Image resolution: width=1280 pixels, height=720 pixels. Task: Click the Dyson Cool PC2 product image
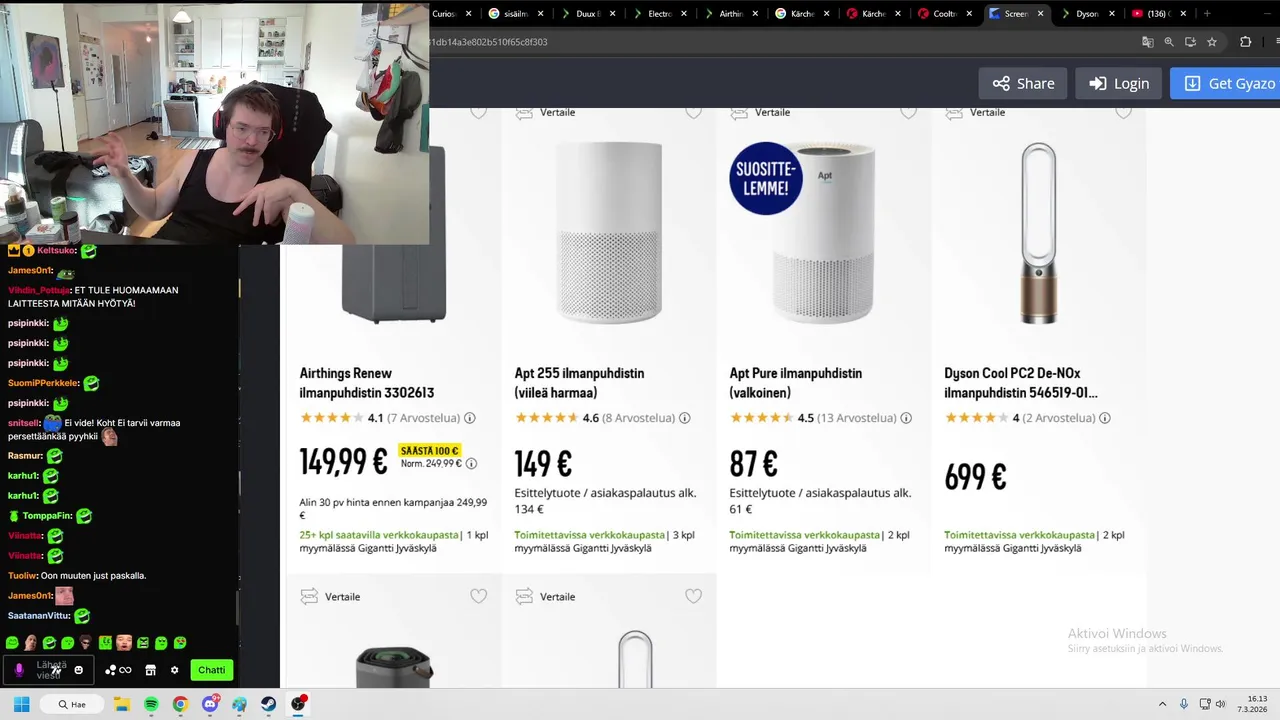pyautogui.click(x=1038, y=233)
